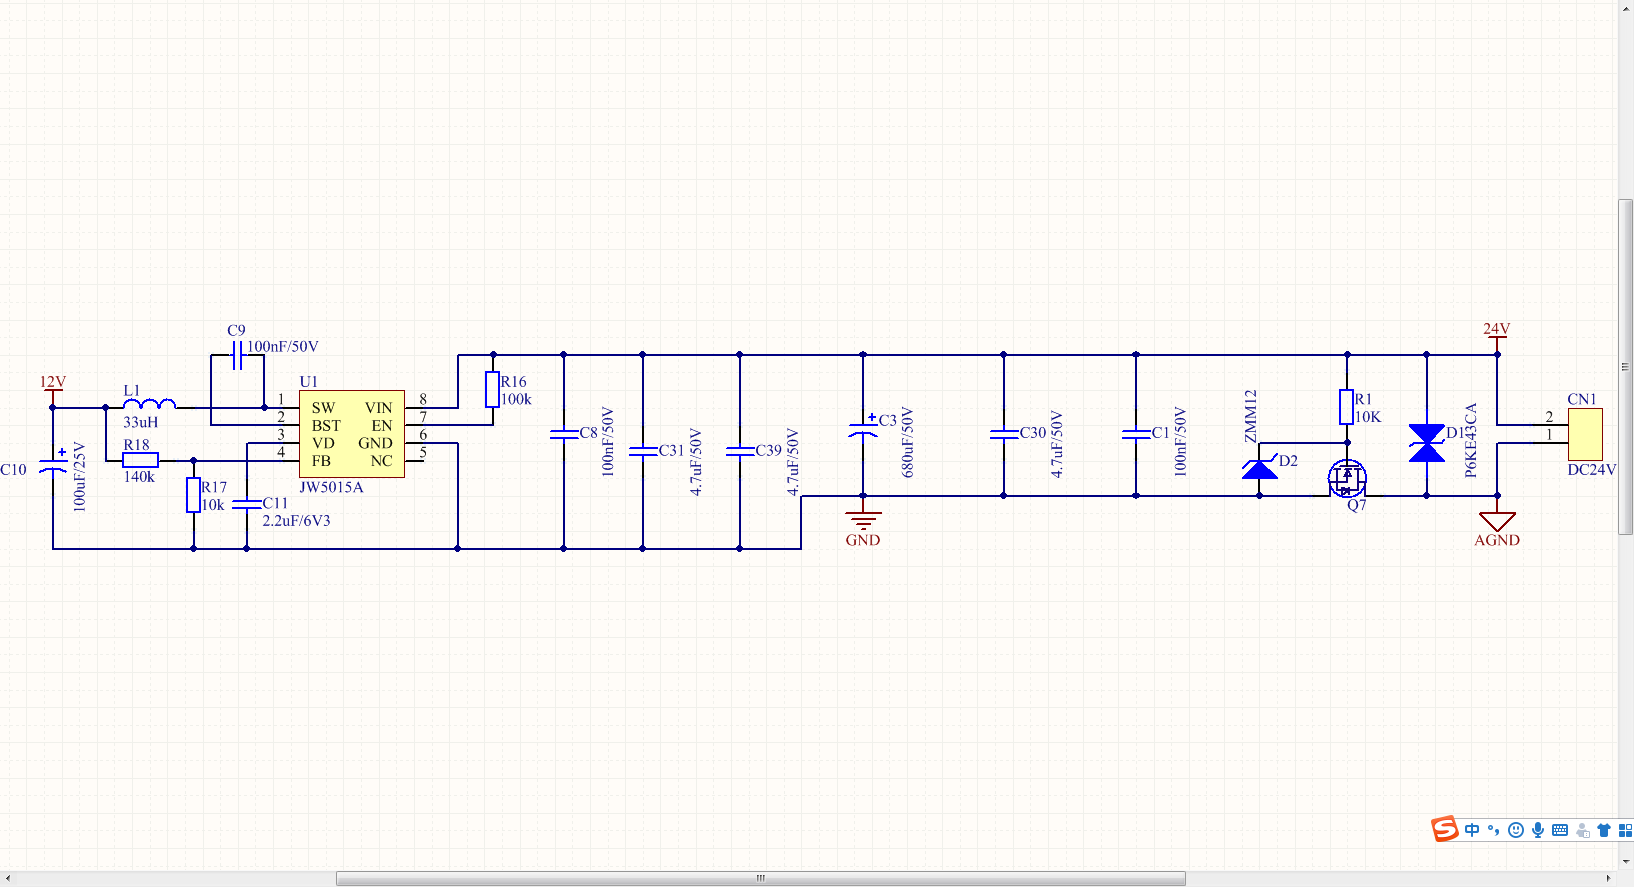Select the C11 capacitor symbol

click(x=246, y=504)
